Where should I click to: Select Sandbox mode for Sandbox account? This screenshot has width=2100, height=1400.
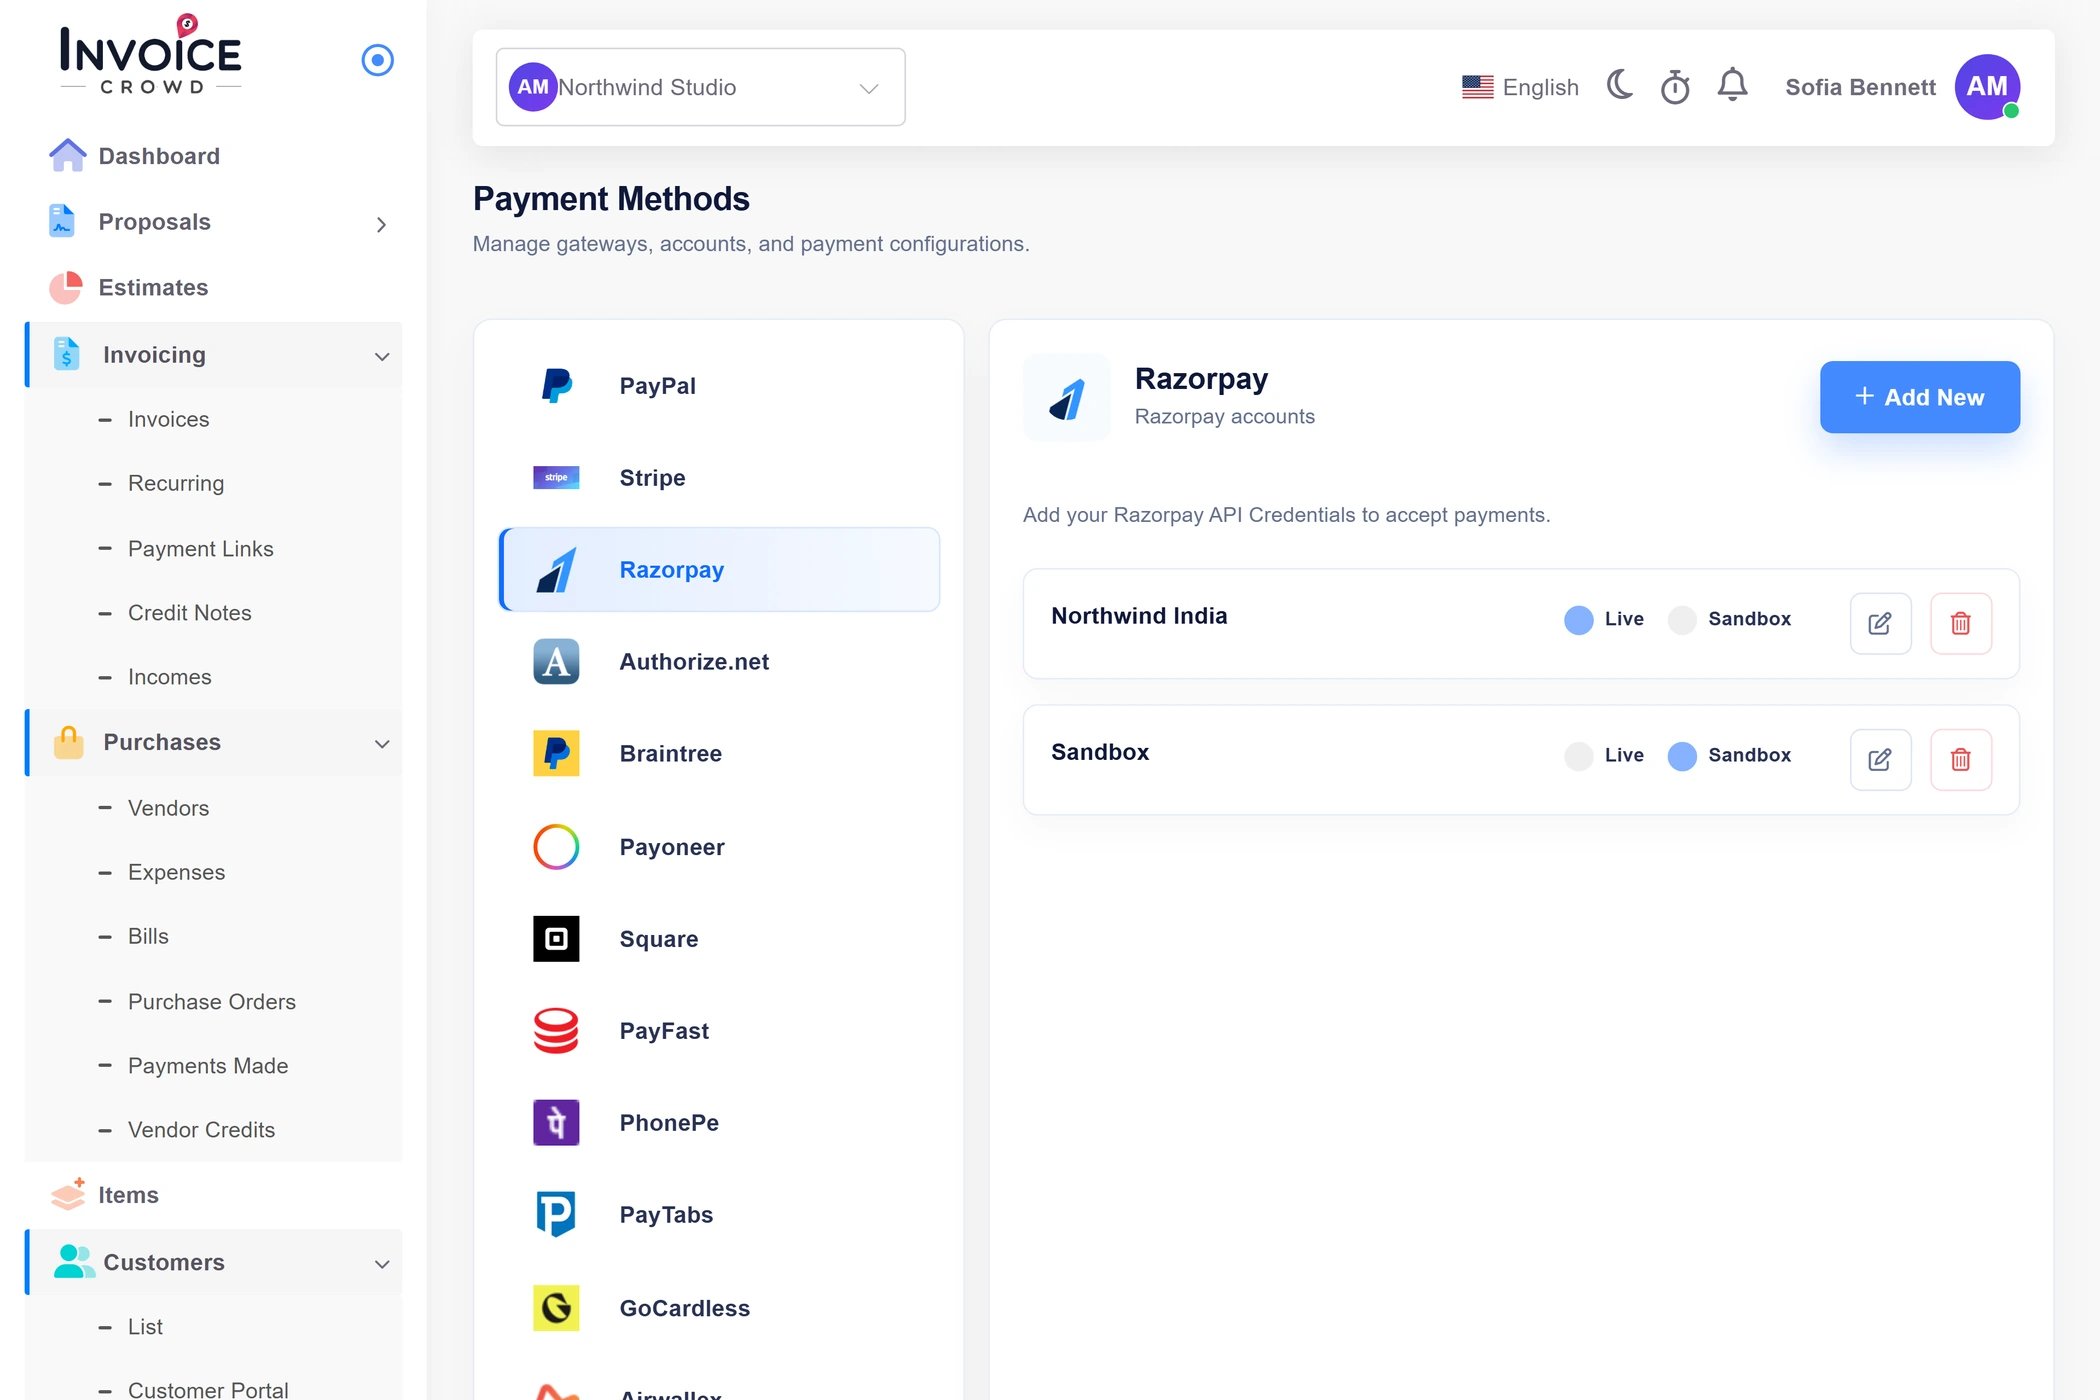pos(1682,756)
